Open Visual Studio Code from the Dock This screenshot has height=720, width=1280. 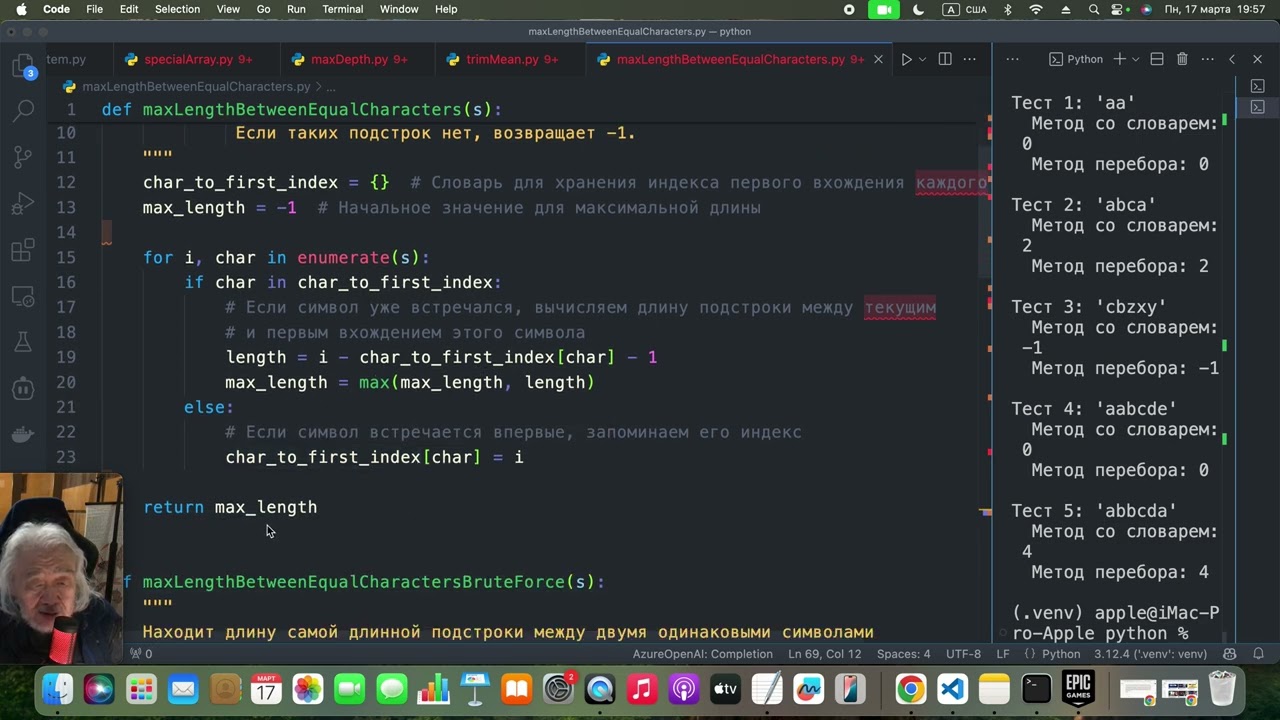pyautogui.click(x=952, y=689)
